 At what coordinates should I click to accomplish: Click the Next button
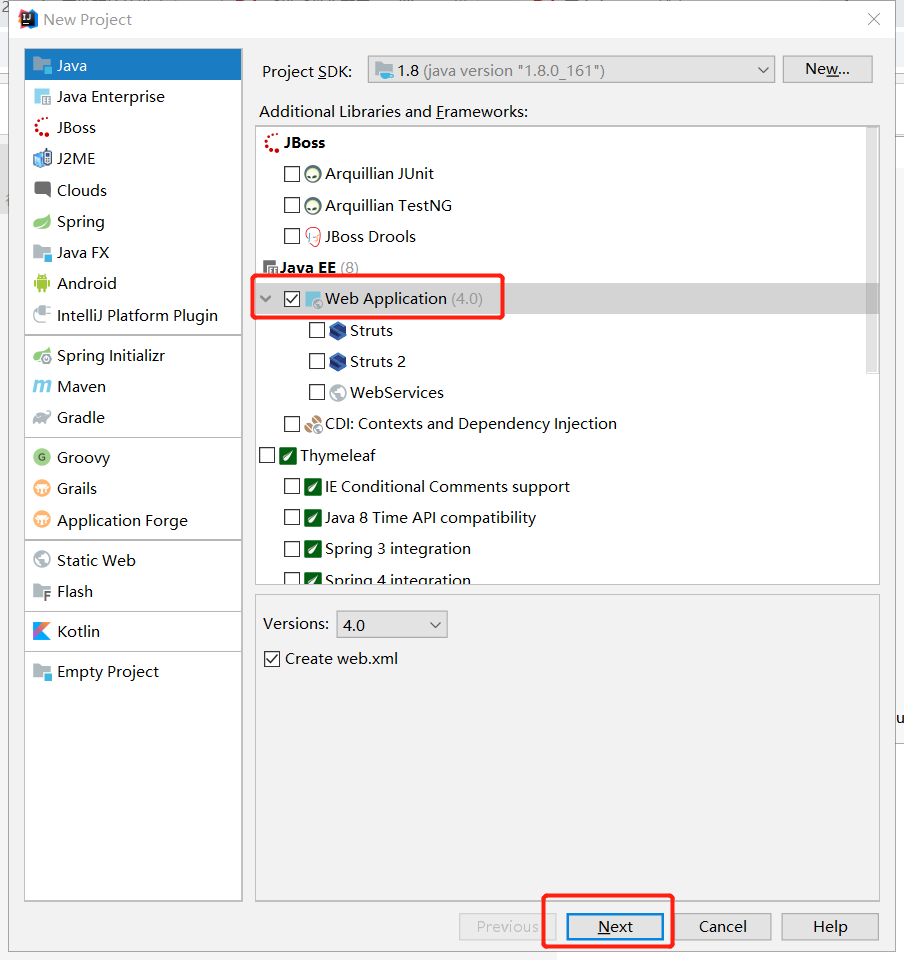[614, 926]
